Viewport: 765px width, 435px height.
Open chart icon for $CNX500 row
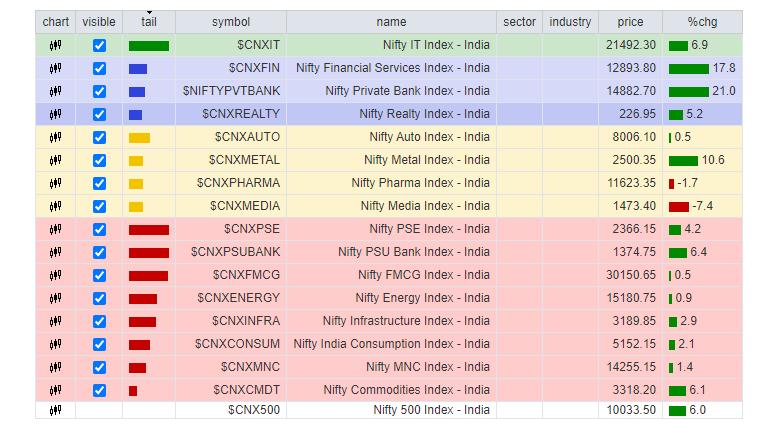coord(55,410)
